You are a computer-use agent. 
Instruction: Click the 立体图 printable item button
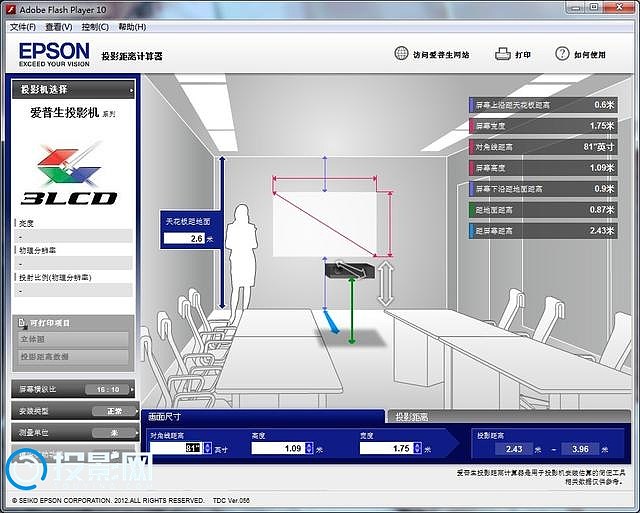[73, 339]
